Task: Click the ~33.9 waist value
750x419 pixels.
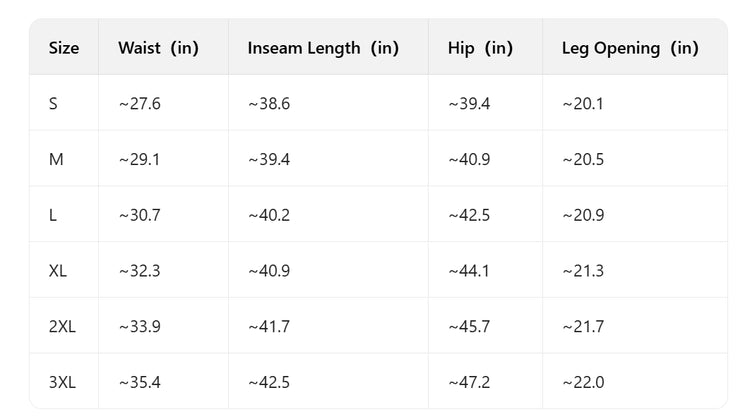Action: tap(139, 326)
